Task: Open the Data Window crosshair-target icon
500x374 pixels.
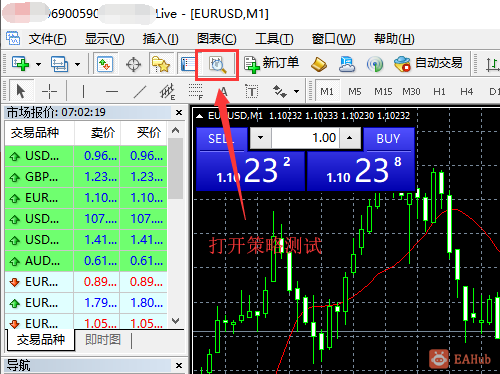Action: click(x=133, y=64)
